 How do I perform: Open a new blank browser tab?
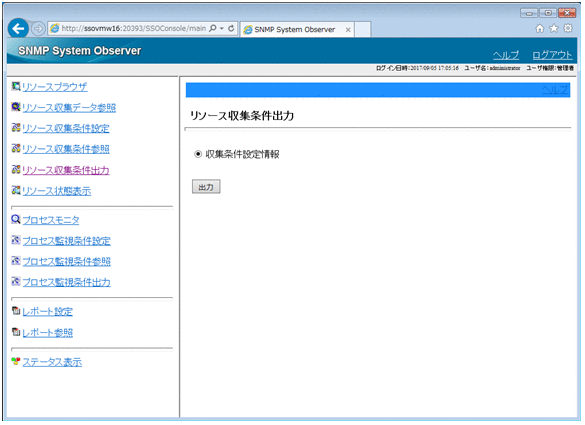[x=362, y=29]
